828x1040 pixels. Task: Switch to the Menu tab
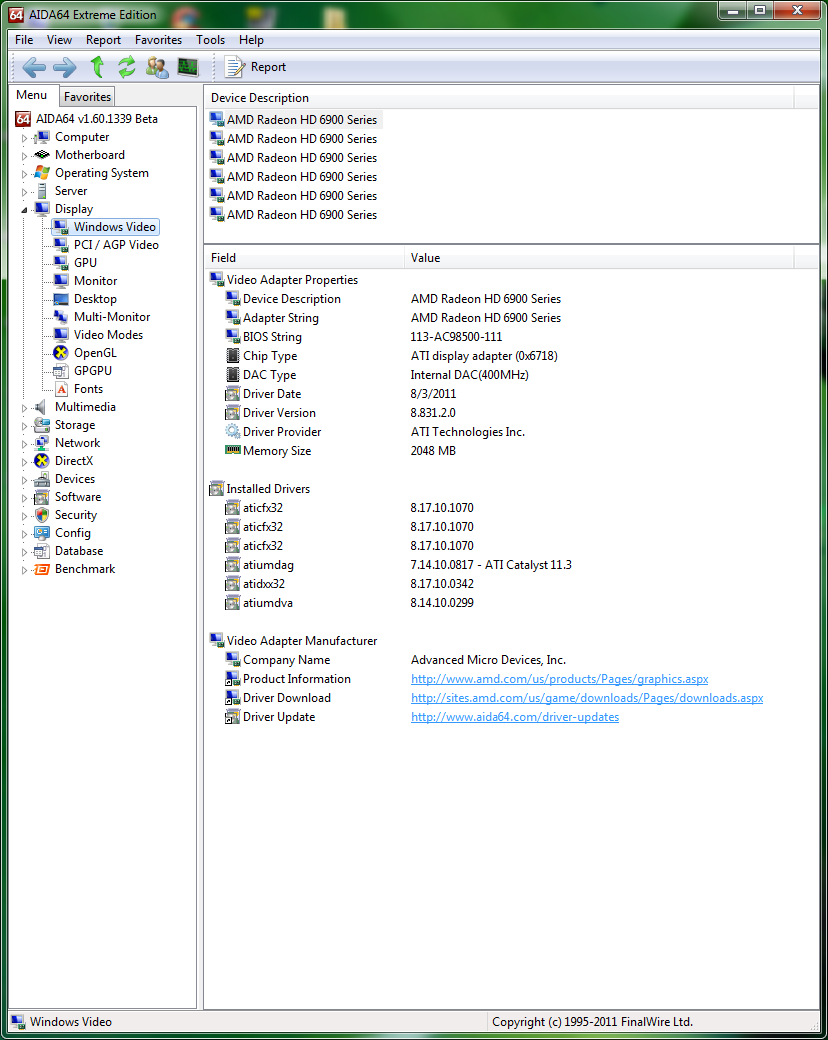point(32,95)
